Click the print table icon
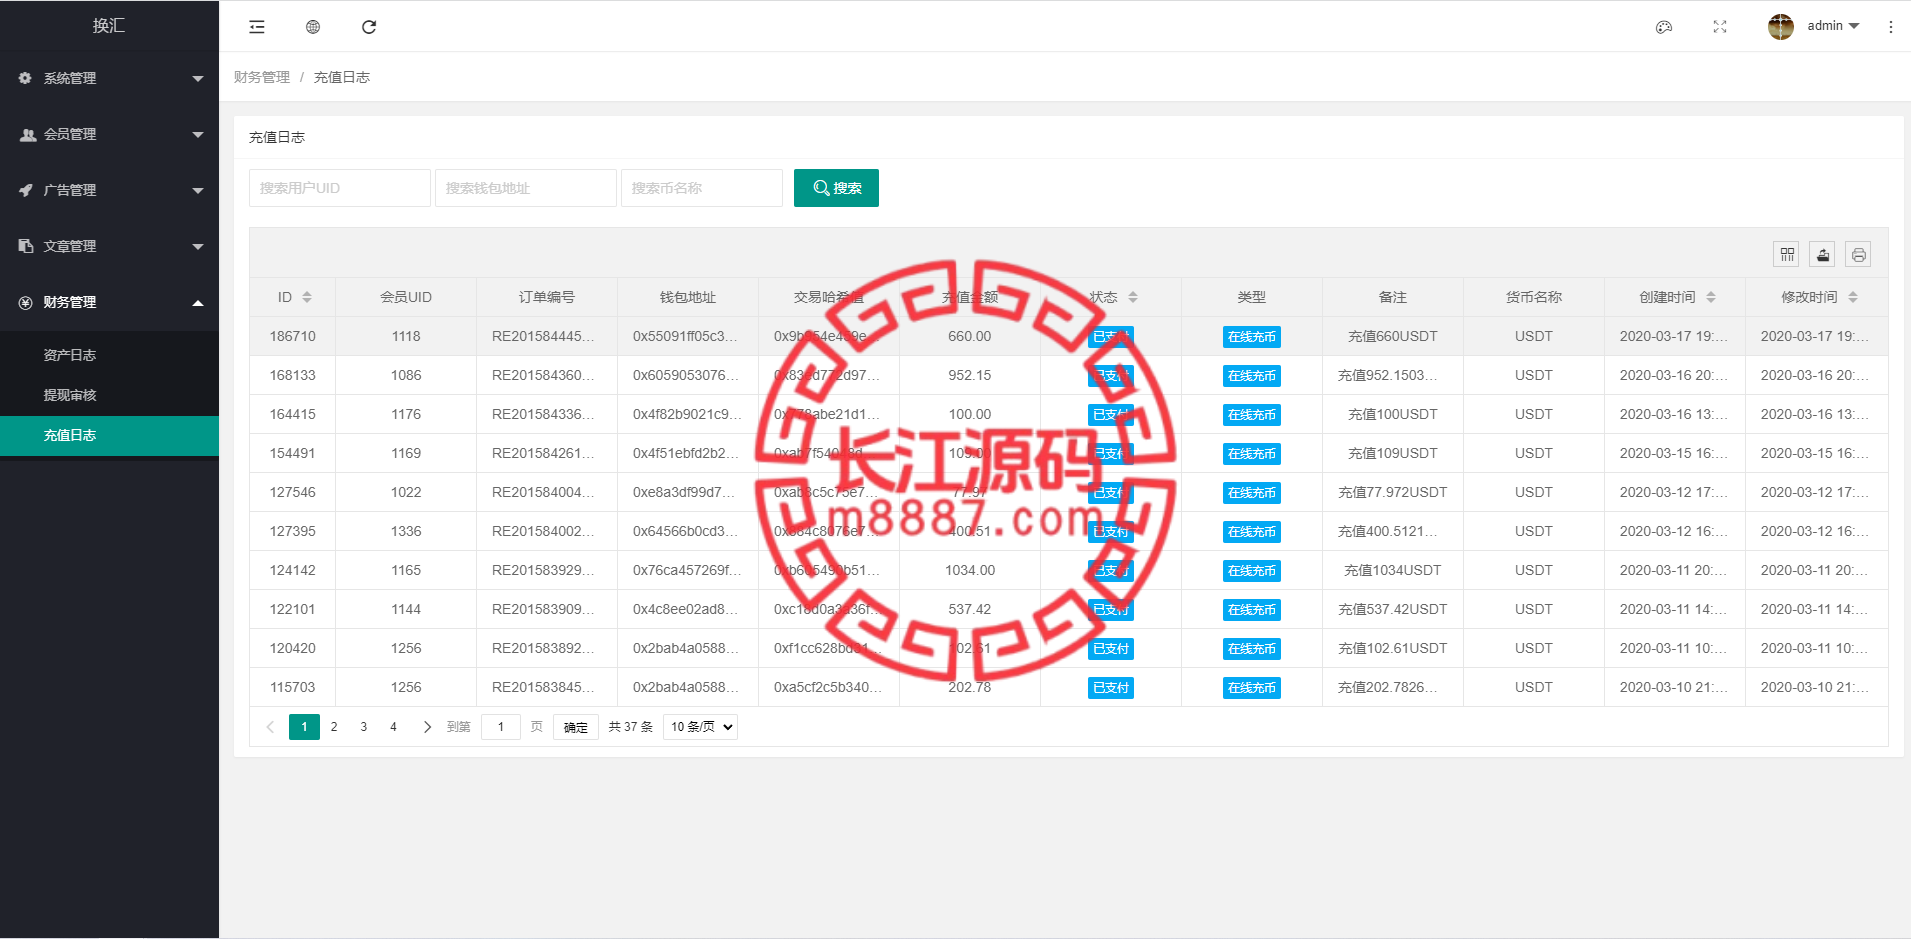Screen dimensions: 1911x939 click(x=1858, y=255)
